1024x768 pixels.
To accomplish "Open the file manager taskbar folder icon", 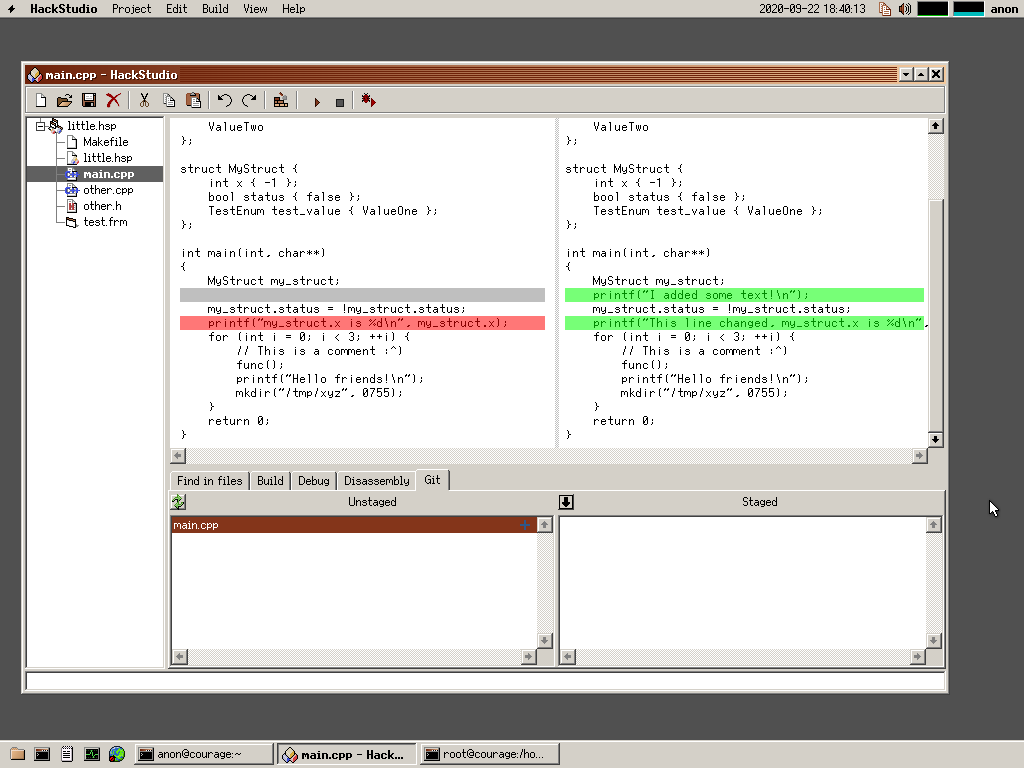I will point(18,754).
